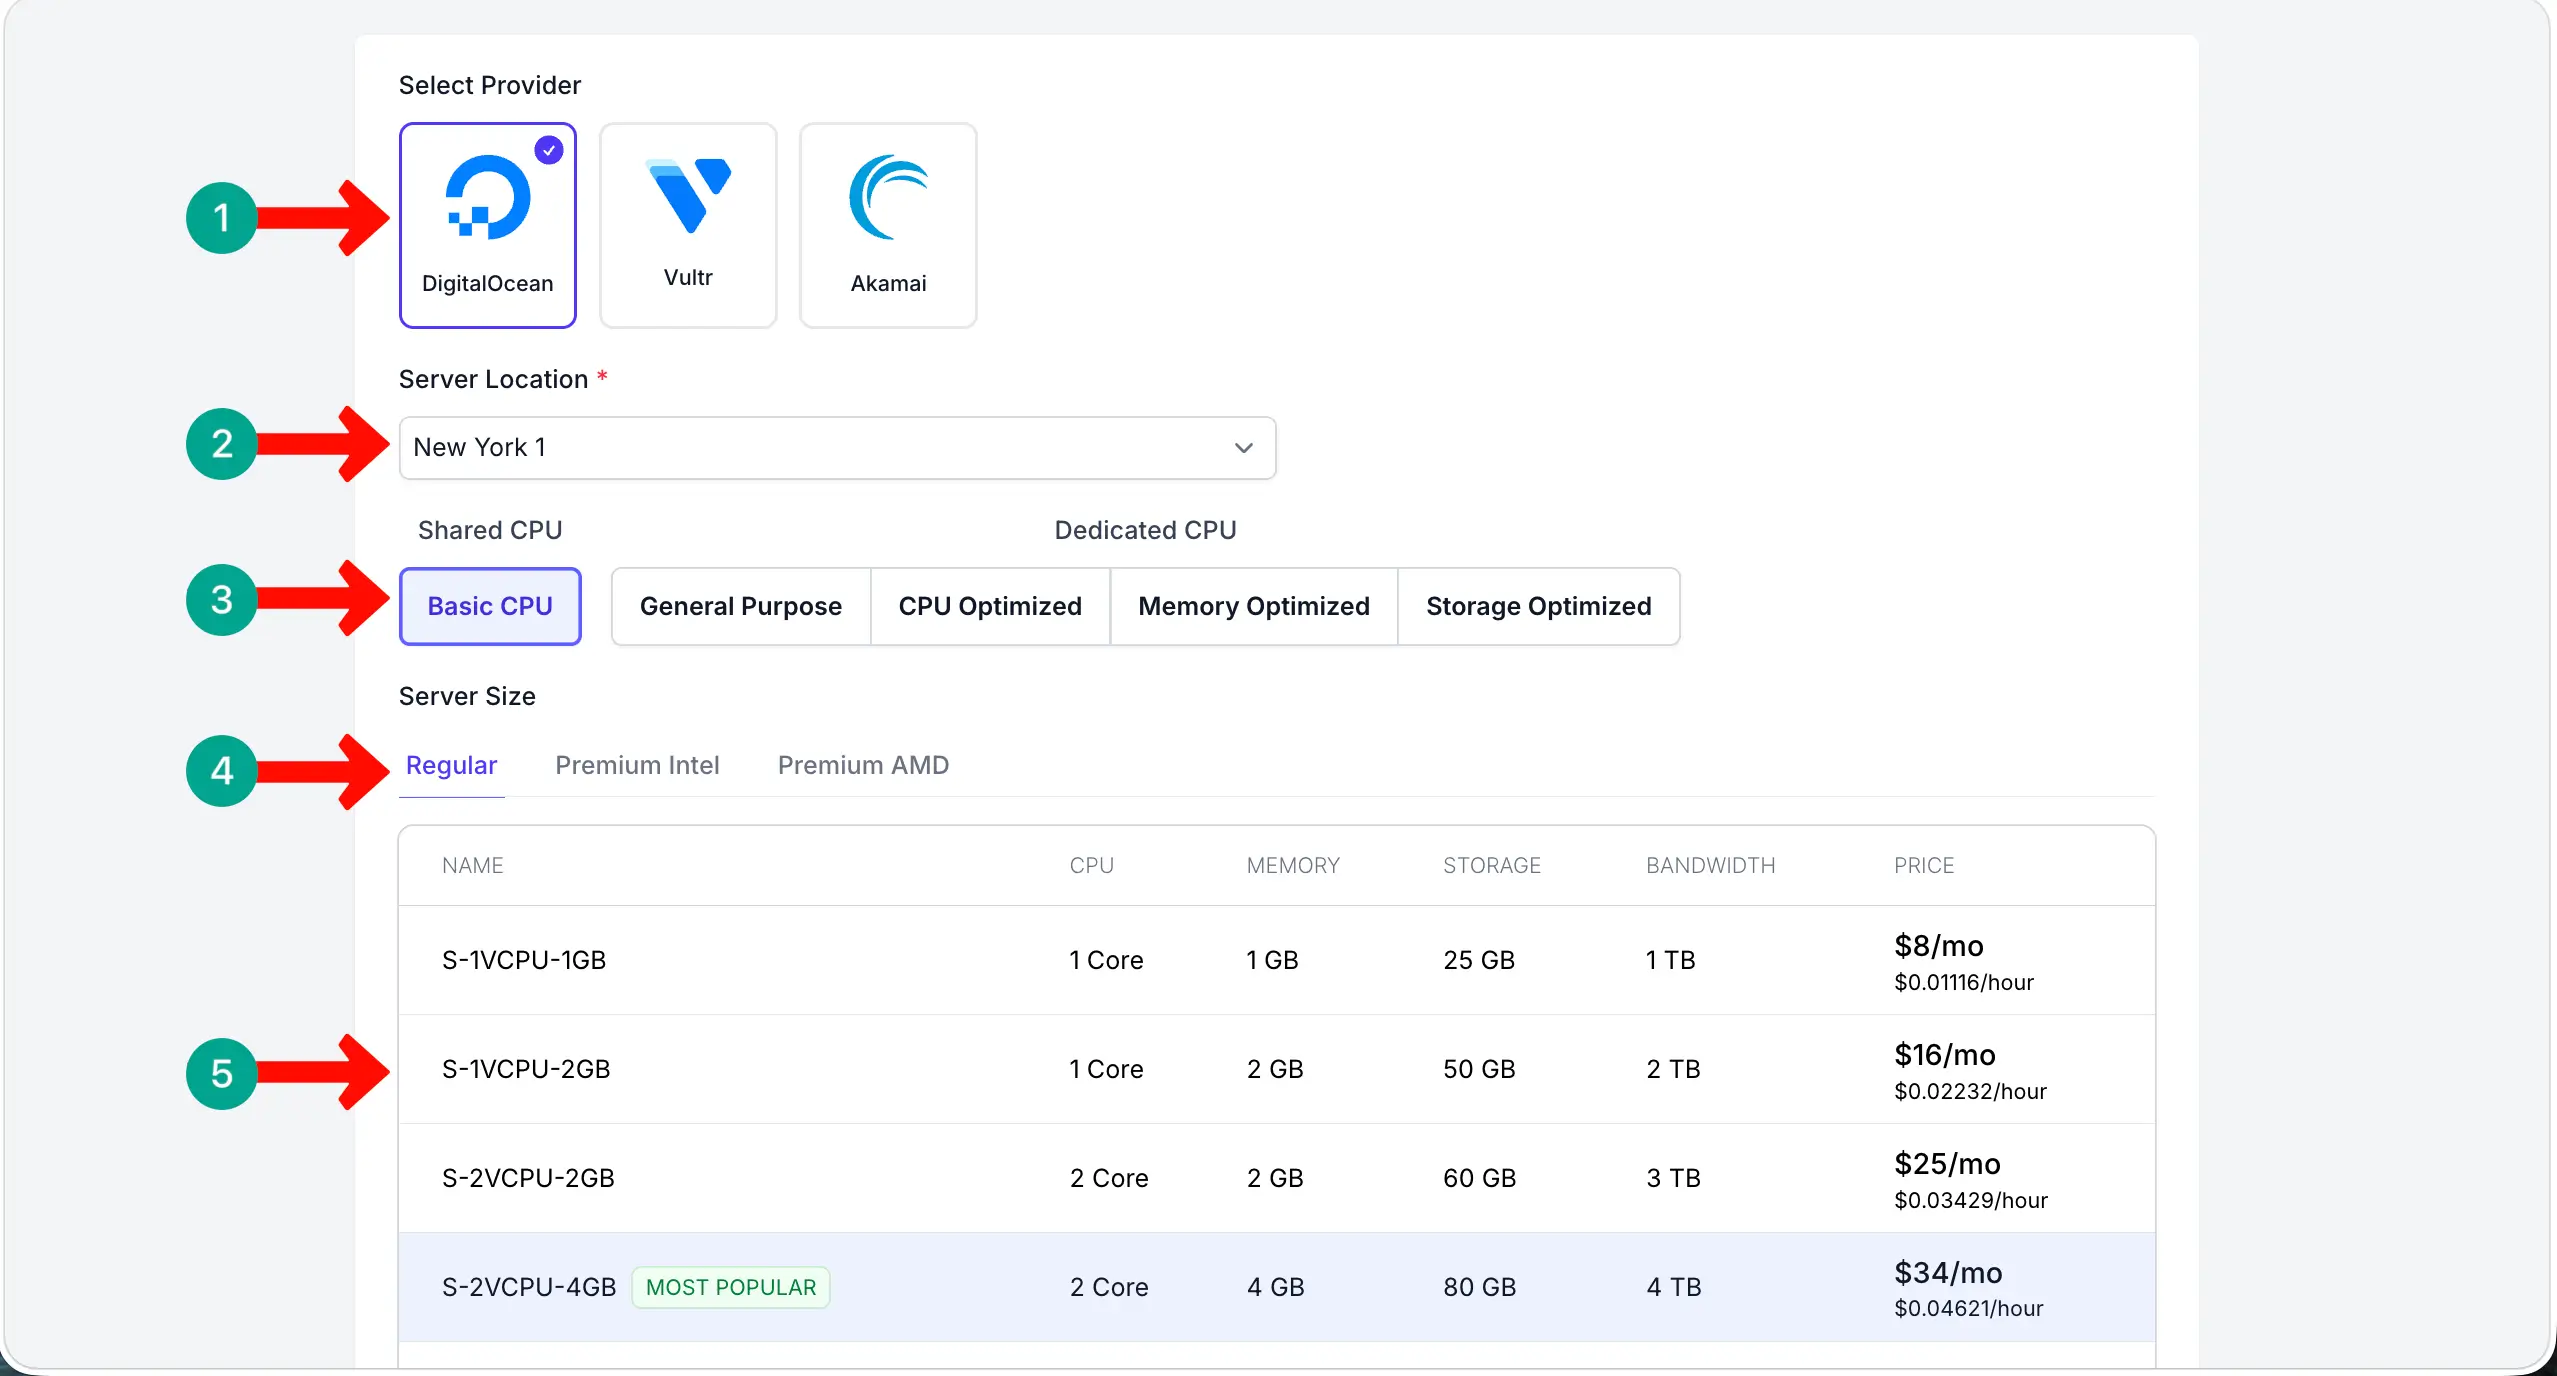The height and width of the screenshot is (1376, 2557).
Task: Switch to the Premium AMD tab
Action: [863, 765]
